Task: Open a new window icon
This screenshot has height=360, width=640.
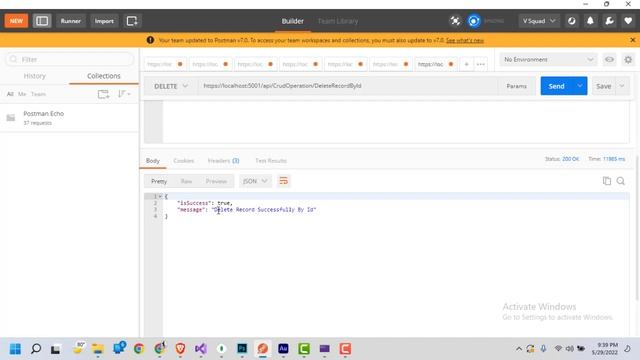Action: coord(132,21)
